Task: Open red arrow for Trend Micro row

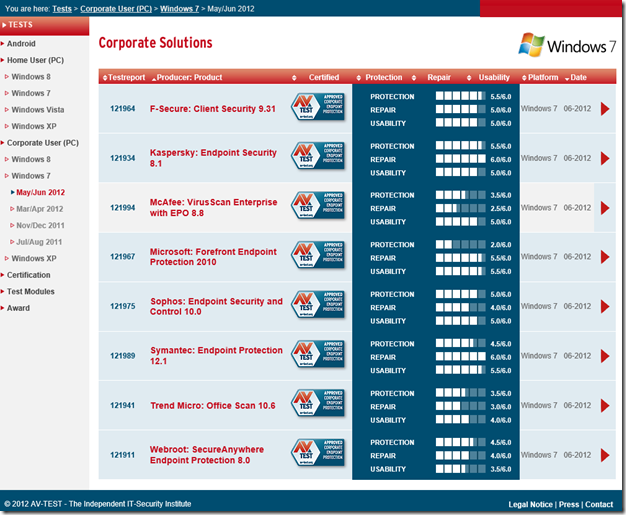Action: coord(605,405)
